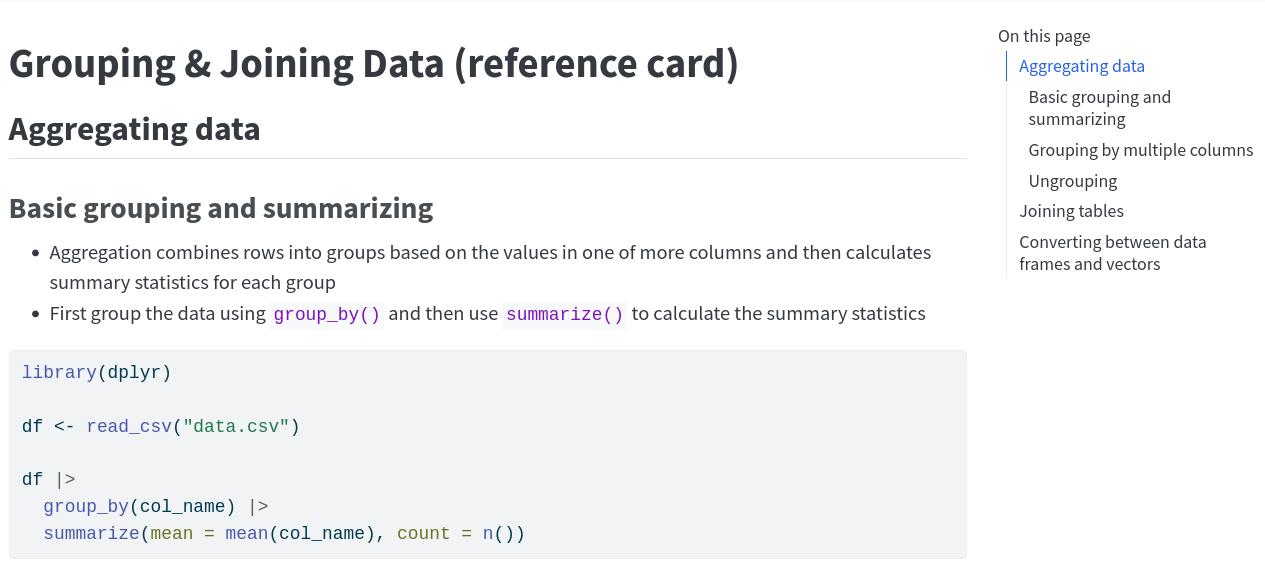Click summarize at start of last code line
1265x567 pixels.
pos(91,533)
